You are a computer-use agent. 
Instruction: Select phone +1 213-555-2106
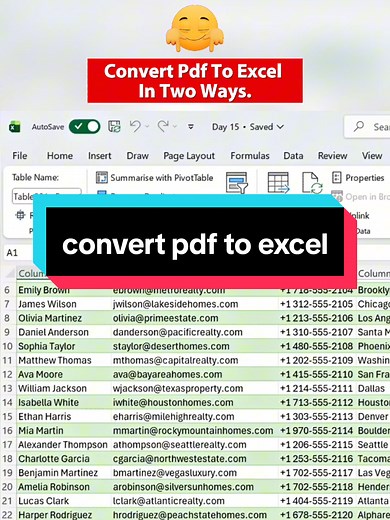click(x=316, y=318)
